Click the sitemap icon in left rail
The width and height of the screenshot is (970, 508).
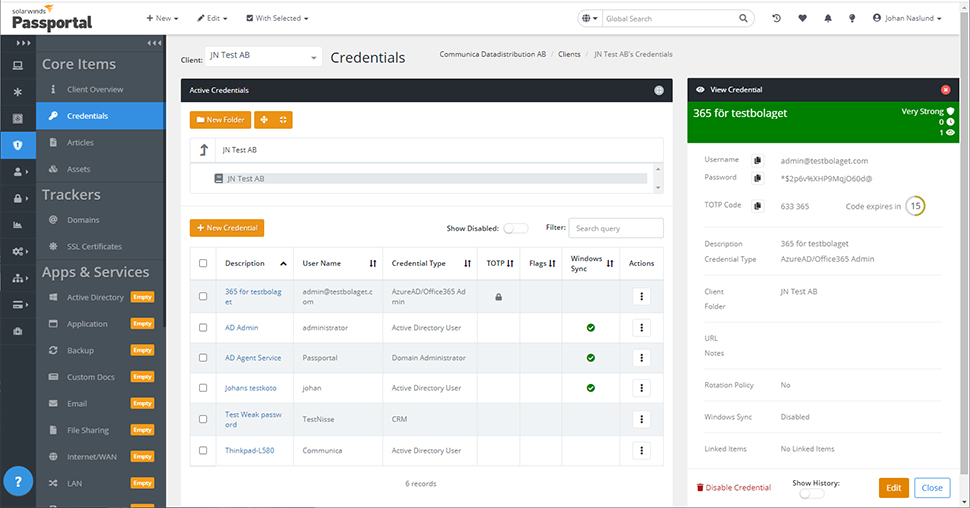(x=18, y=278)
